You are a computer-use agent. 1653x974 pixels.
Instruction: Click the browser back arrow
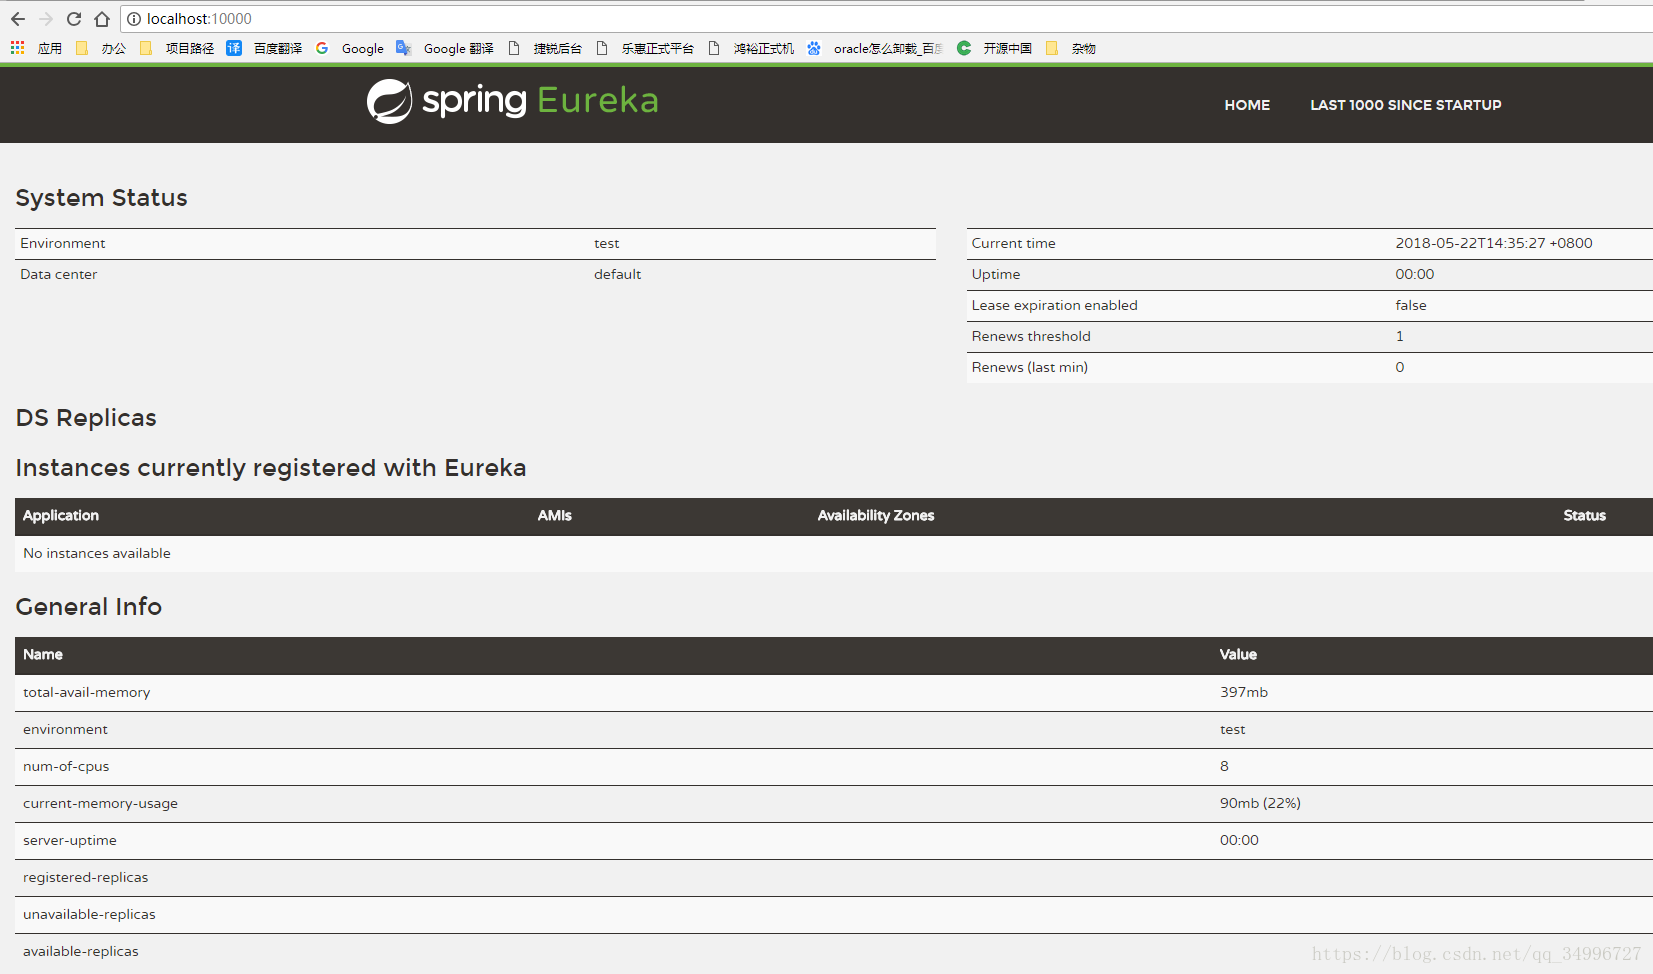click(18, 19)
